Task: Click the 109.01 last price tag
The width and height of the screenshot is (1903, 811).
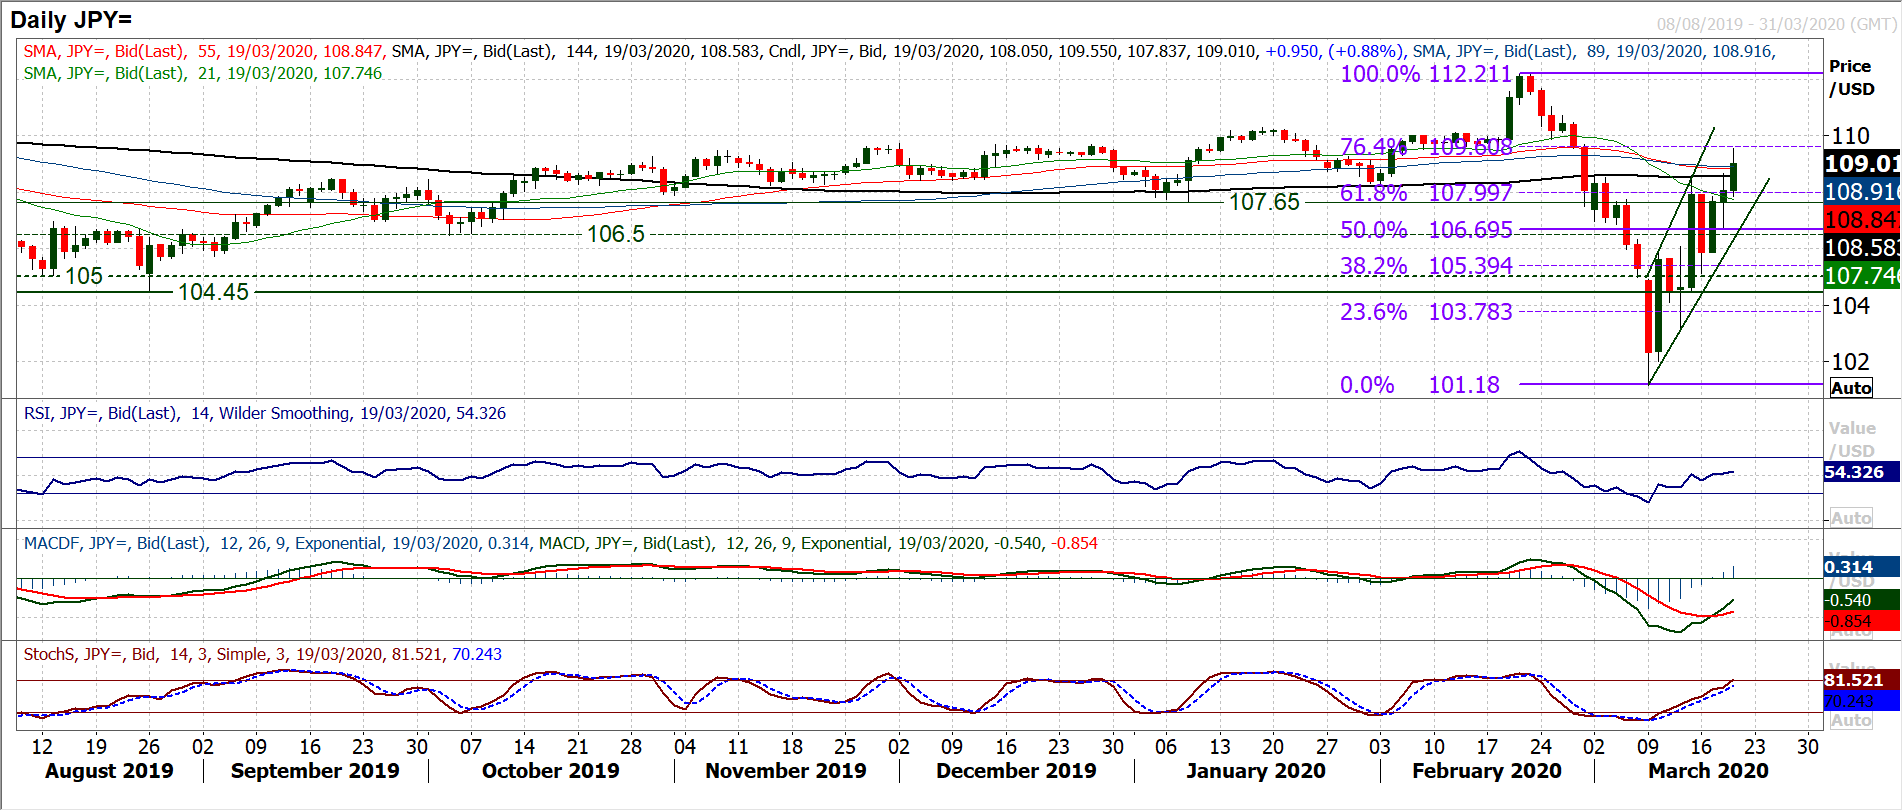Action: [1862, 163]
